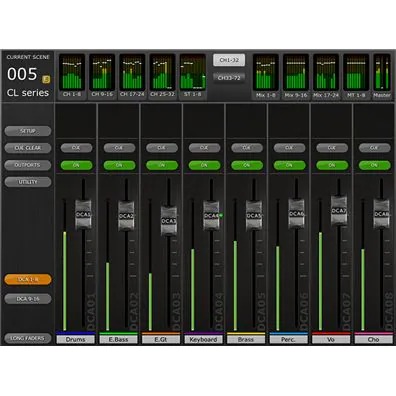
Task: Select the Mix 17-24 meter block
Action: coord(326,76)
